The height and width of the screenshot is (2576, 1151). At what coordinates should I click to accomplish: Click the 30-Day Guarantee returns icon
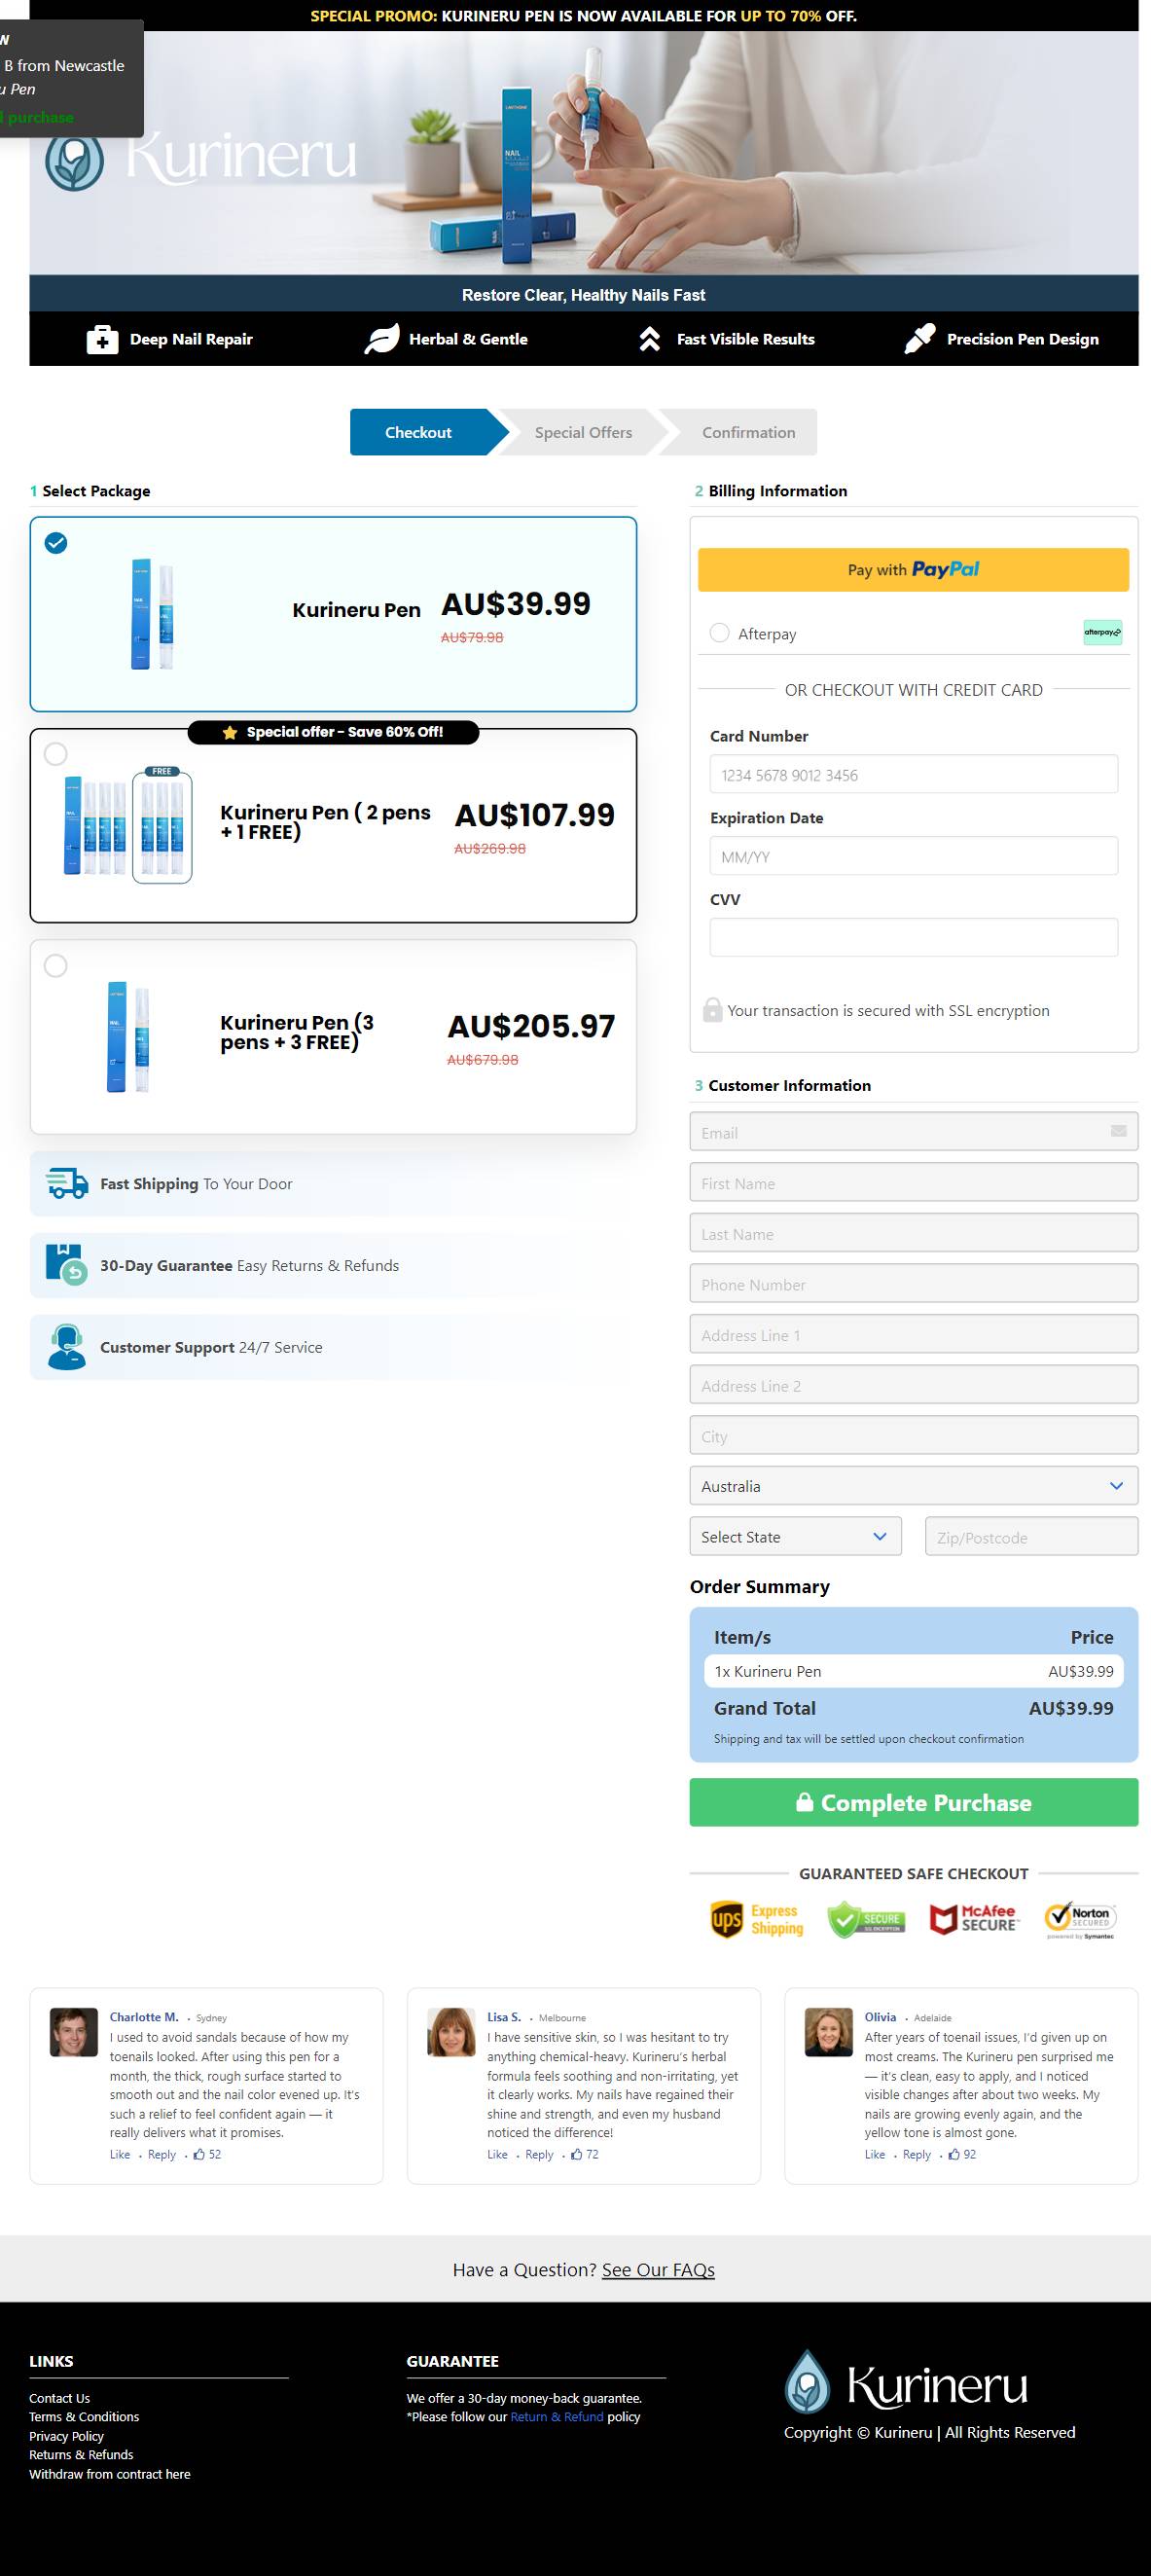(x=66, y=1264)
